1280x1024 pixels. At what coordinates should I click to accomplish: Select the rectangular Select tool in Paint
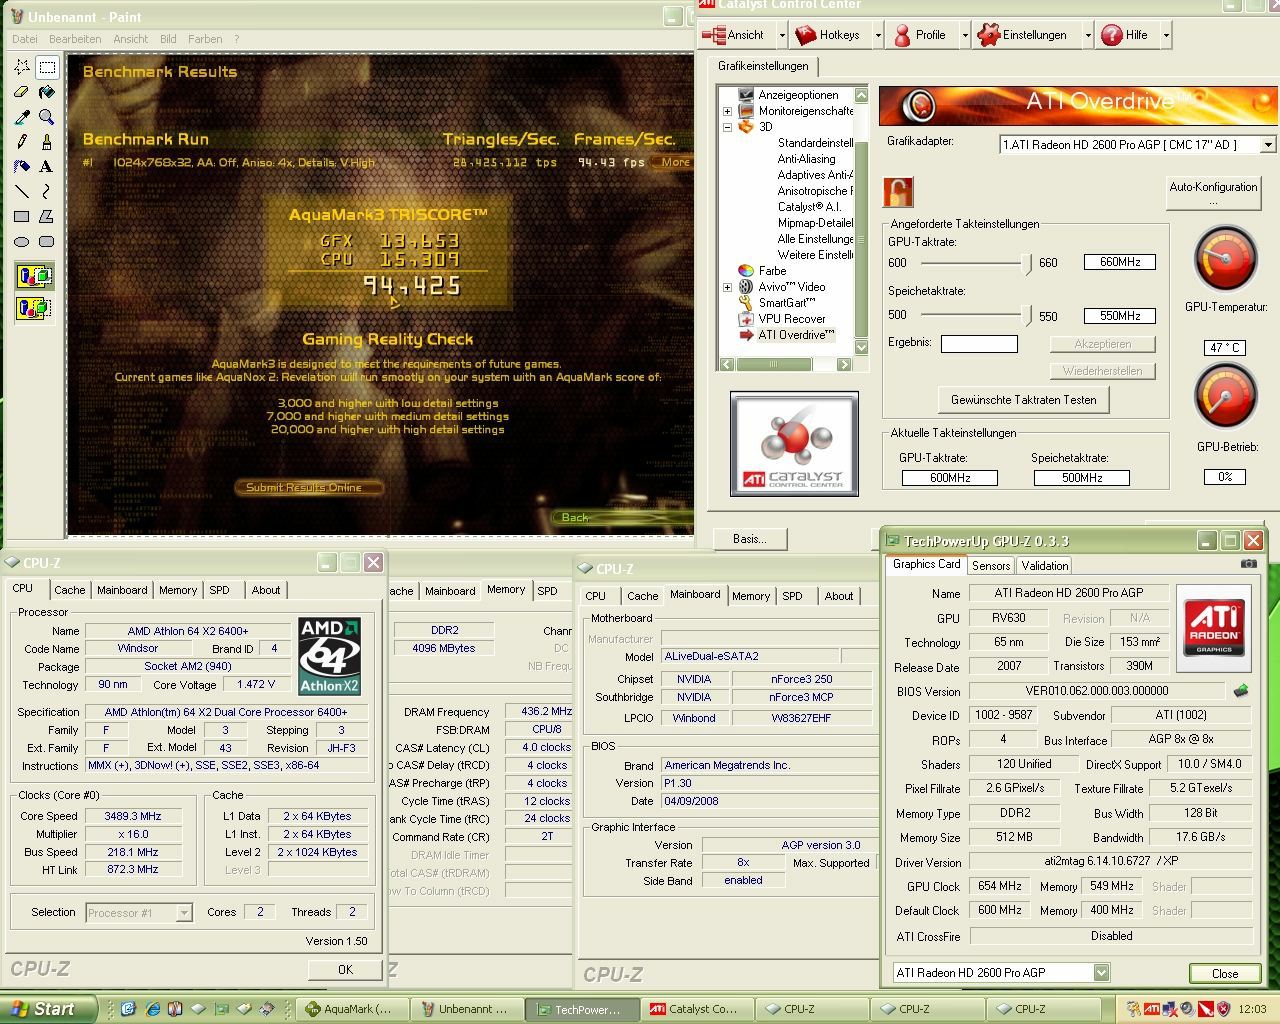(47, 67)
